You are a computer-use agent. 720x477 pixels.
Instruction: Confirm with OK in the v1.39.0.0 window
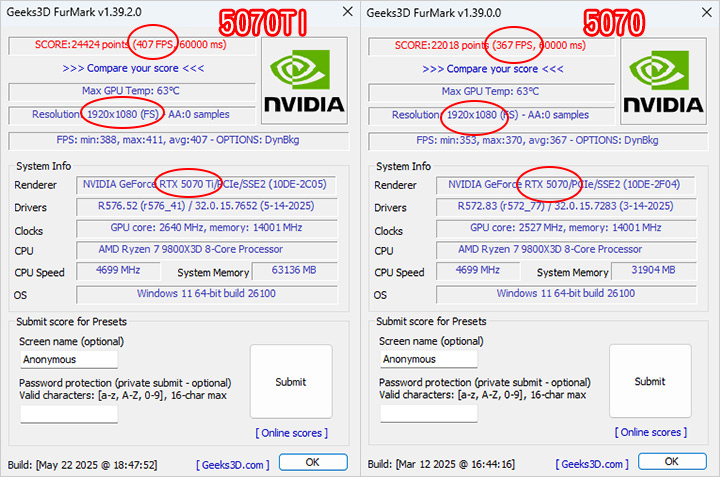(x=672, y=461)
